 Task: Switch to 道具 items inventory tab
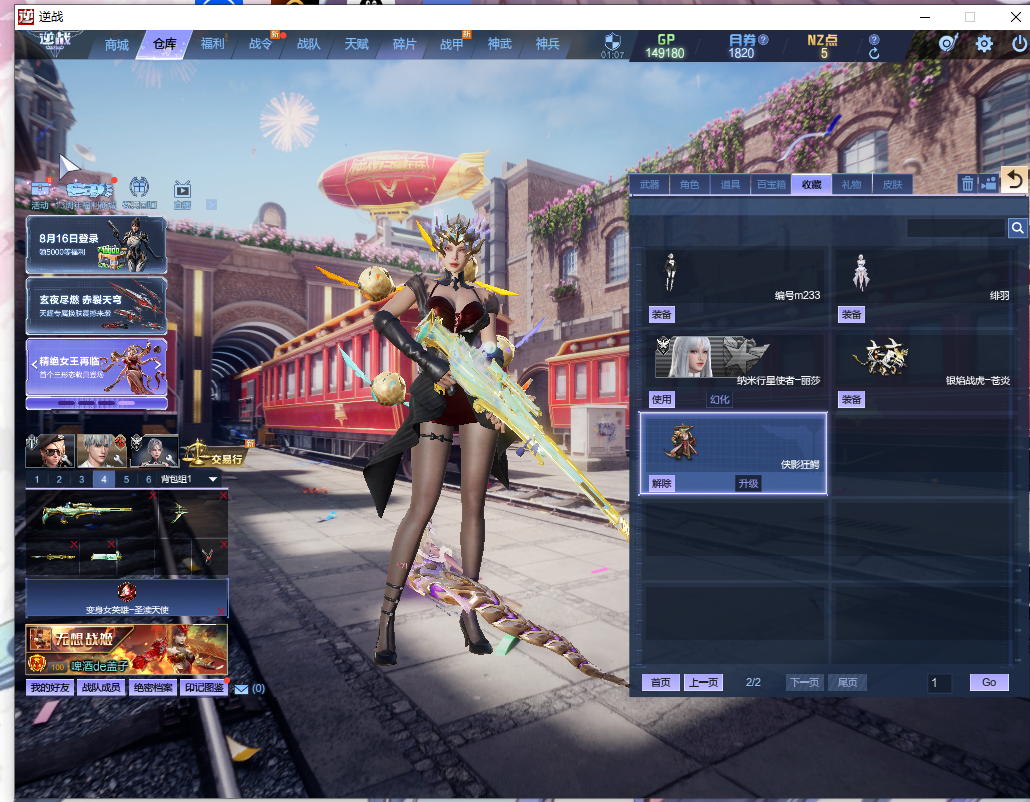[730, 185]
